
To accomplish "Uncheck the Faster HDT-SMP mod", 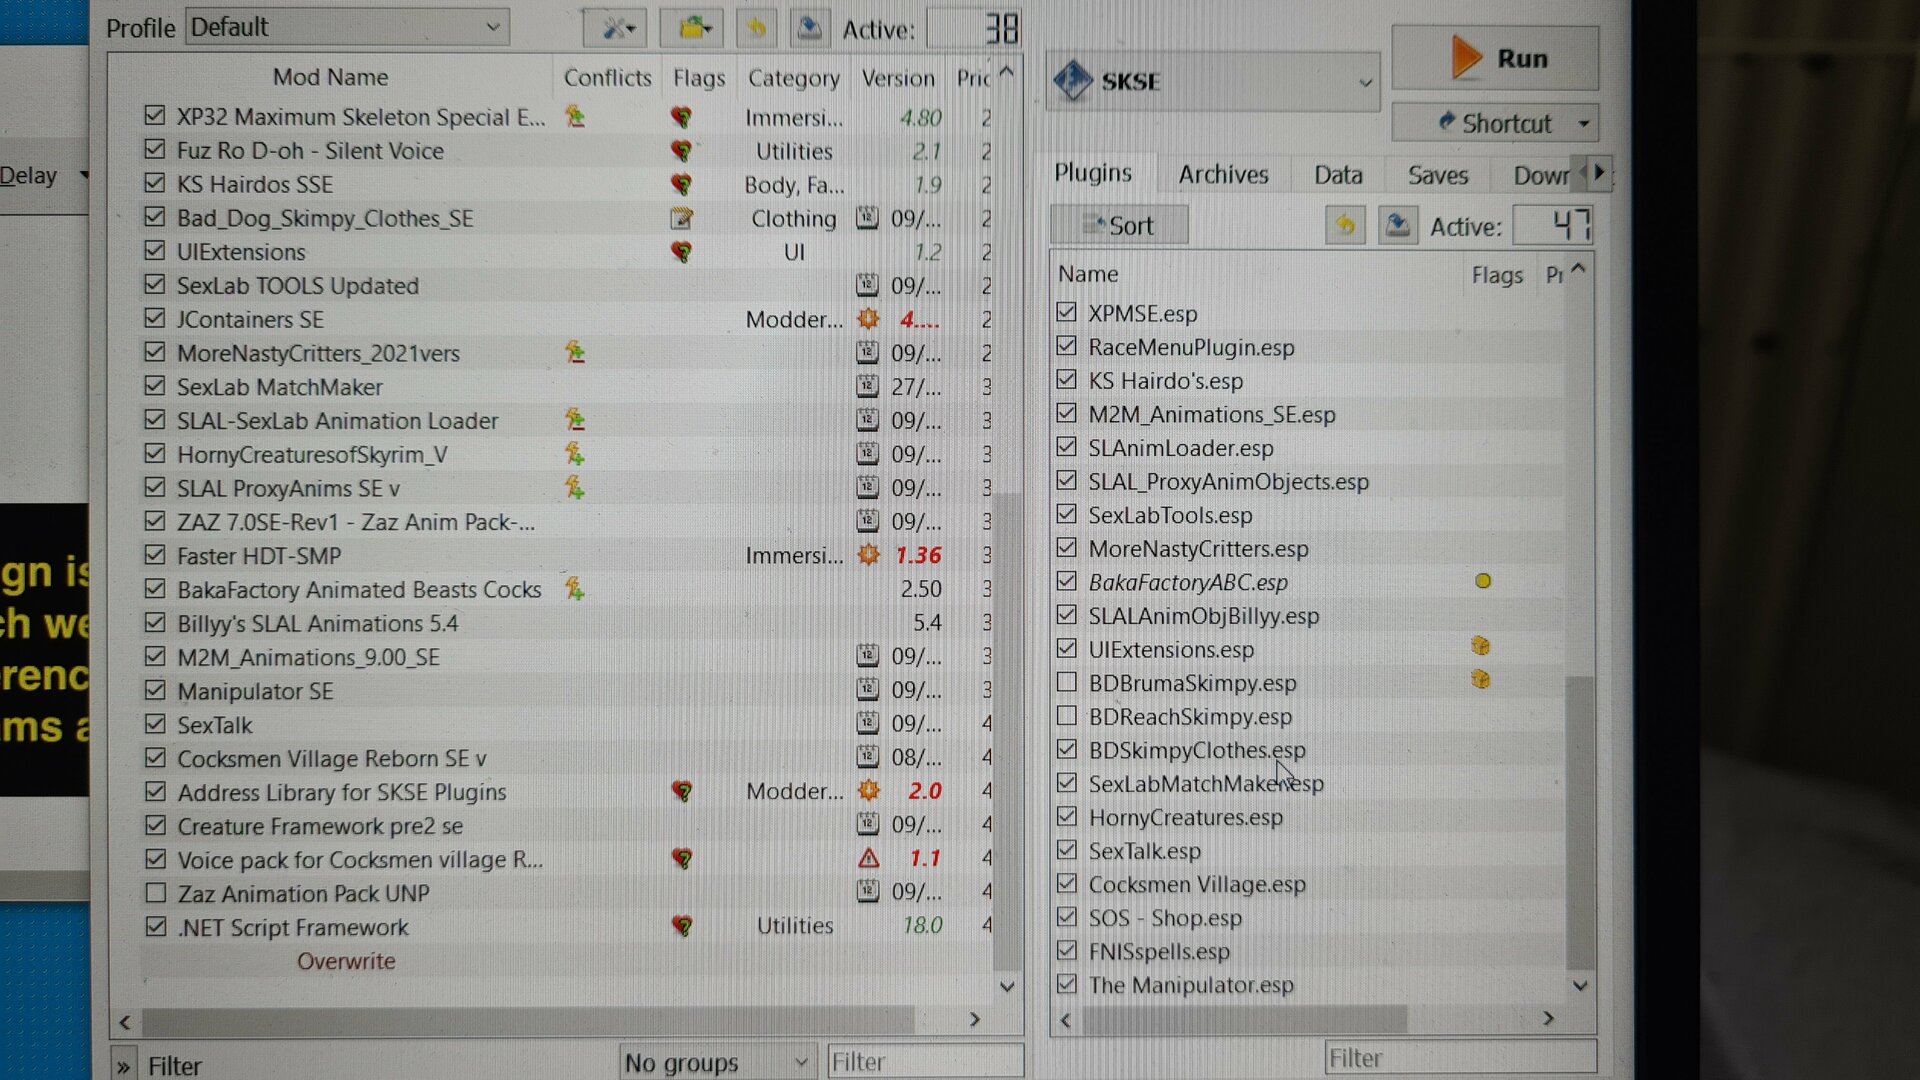I will point(154,555).
